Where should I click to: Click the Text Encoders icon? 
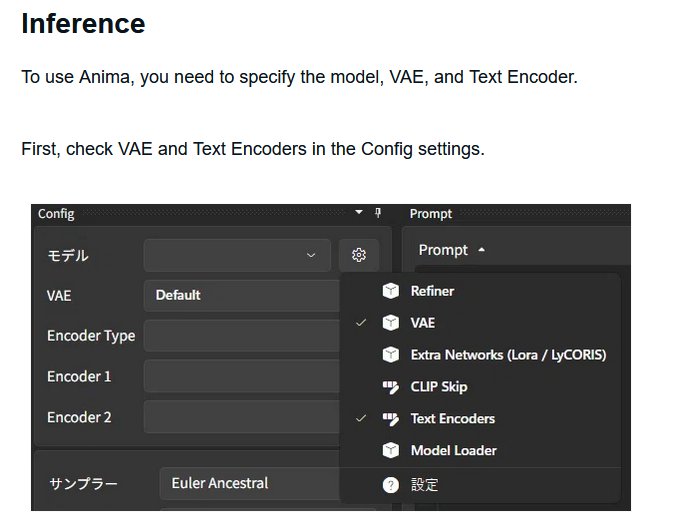click(x=391, y=419)
